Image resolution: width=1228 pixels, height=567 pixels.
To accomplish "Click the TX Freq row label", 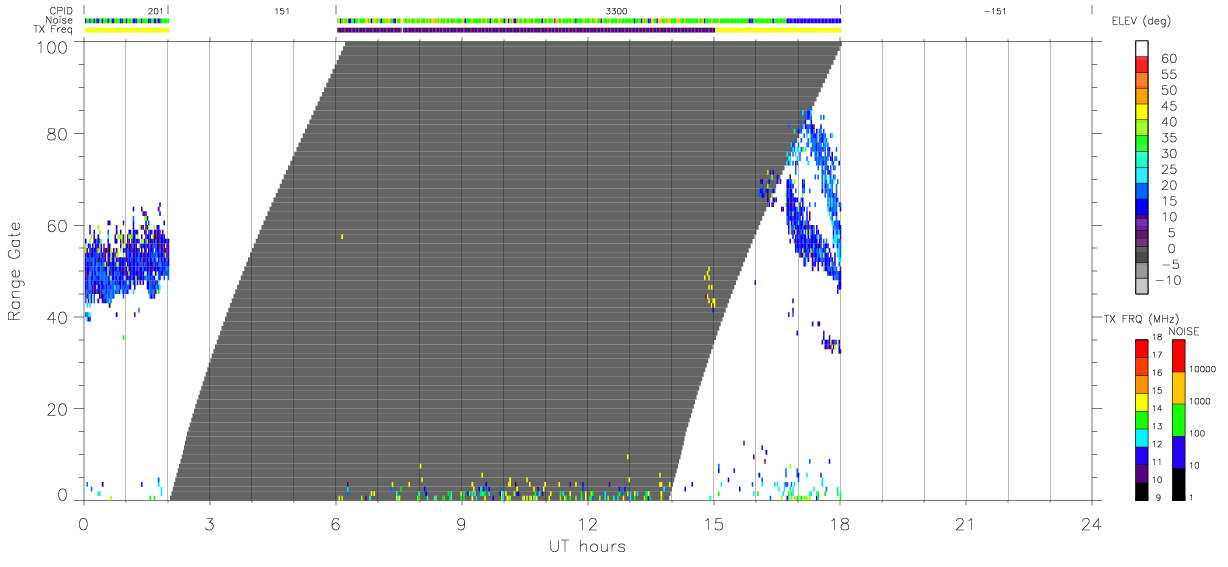I will 55,30.
